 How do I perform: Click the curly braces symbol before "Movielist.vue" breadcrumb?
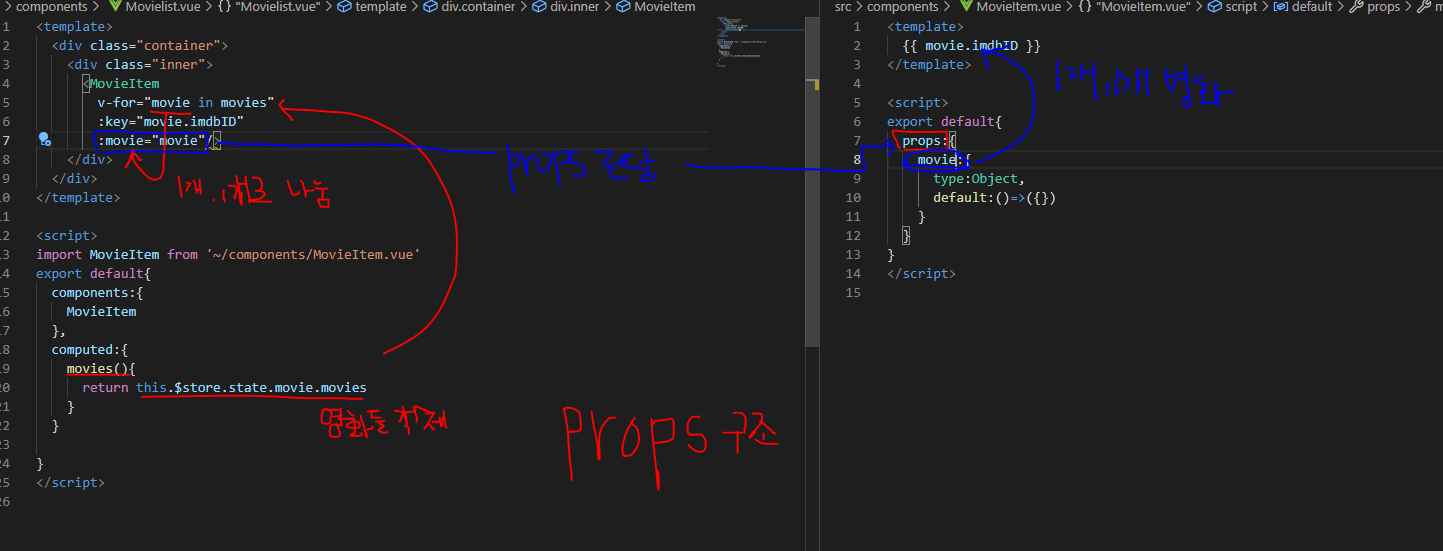[224, 7]
